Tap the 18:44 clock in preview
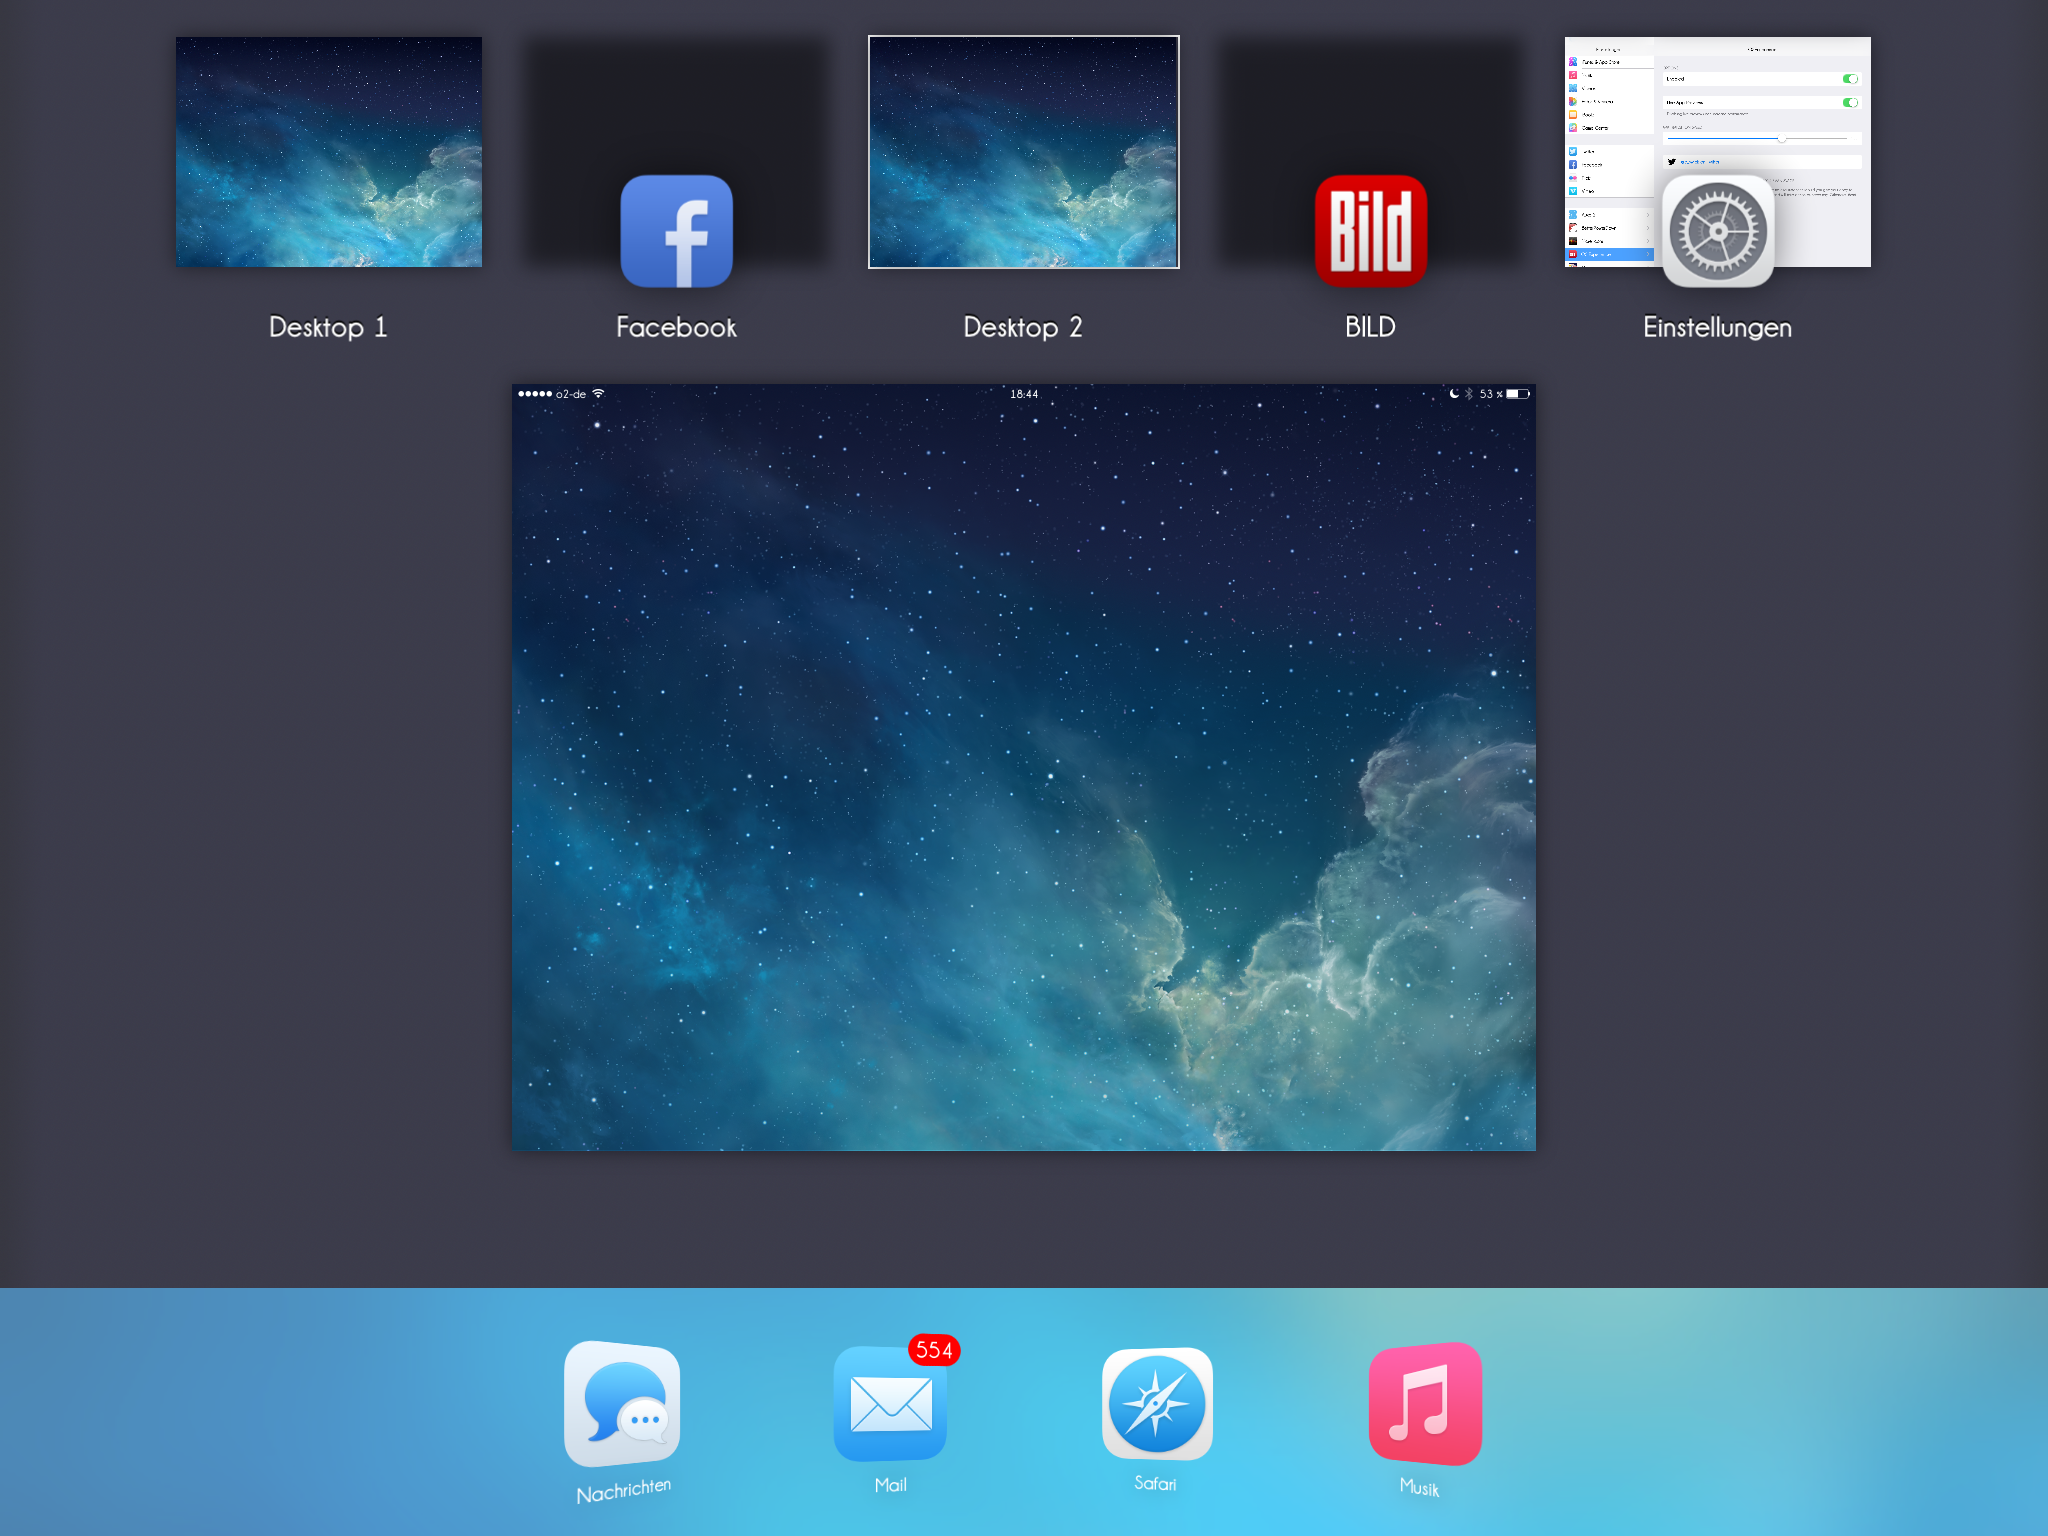The height and width of the screenshot is (1536, 2048). (x=1023, y=394)
